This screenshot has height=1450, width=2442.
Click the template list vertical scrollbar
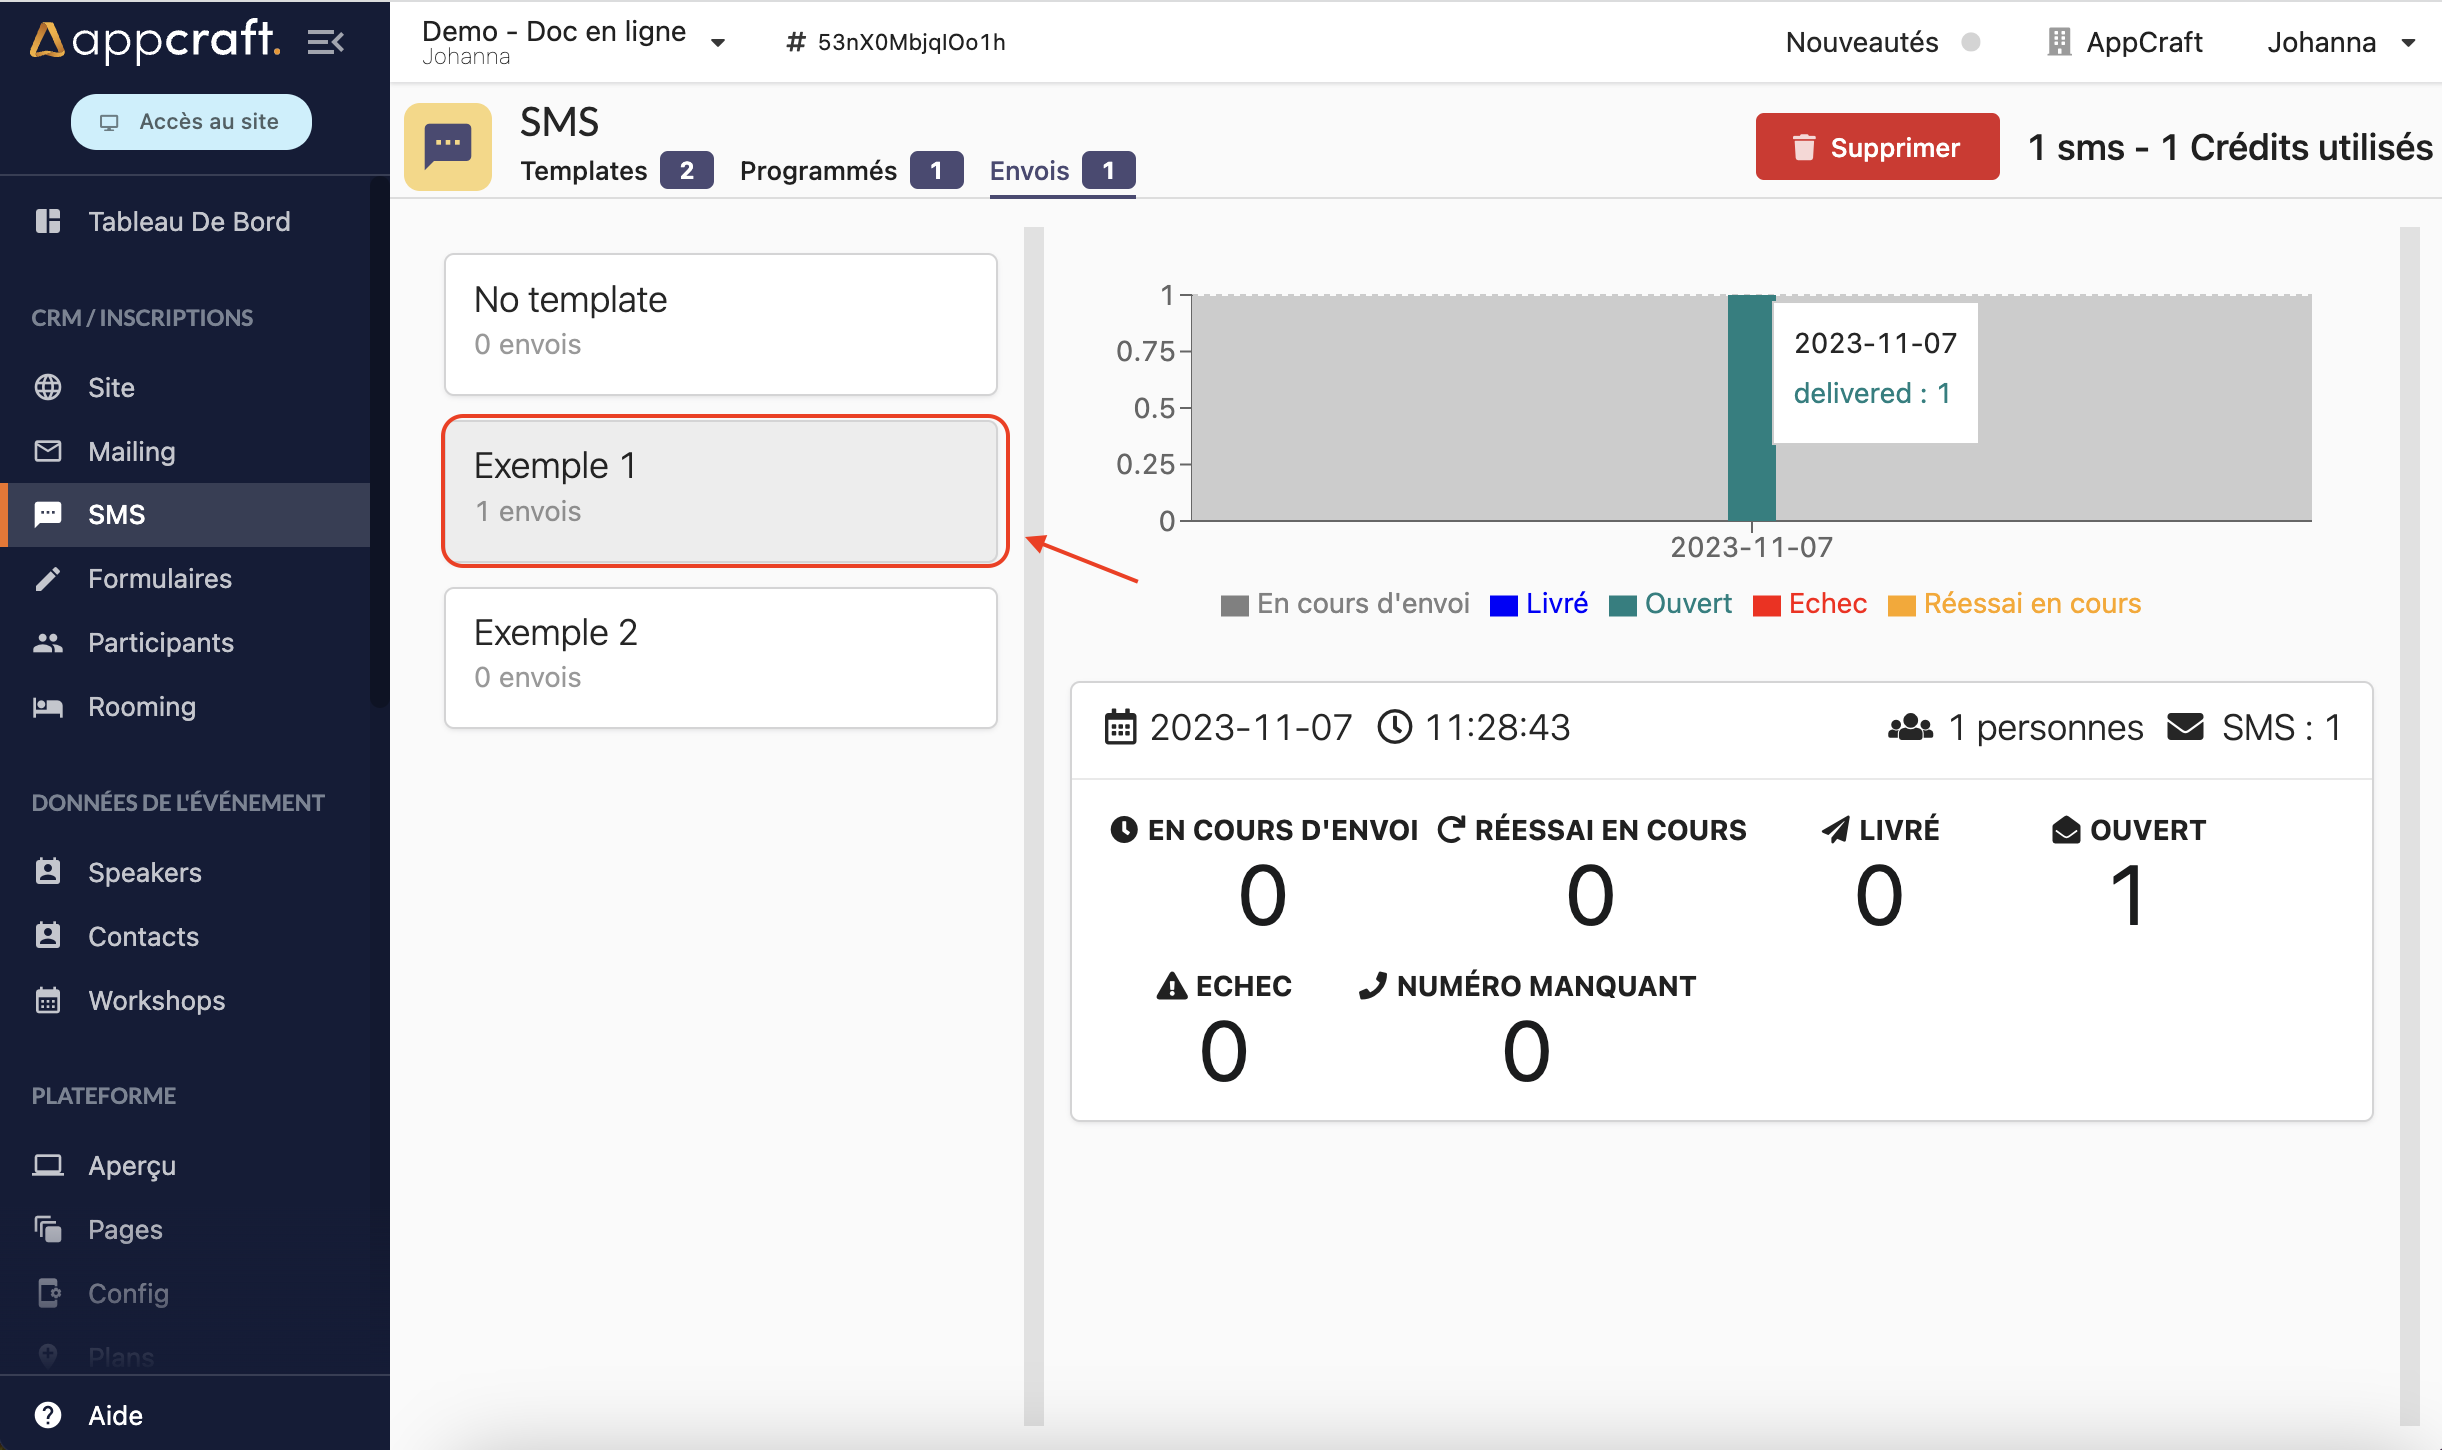(x=1034, y=826)
